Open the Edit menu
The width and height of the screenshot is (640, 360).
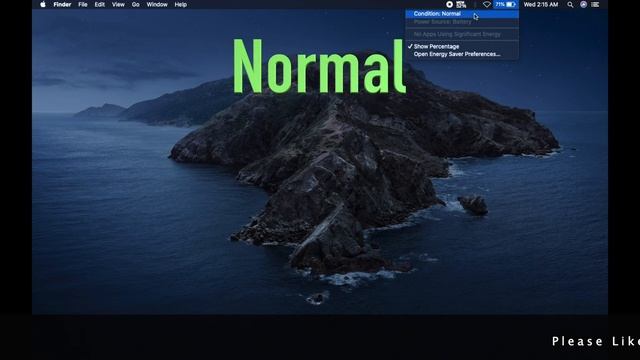pyautogui.click(x=100, y=4)
